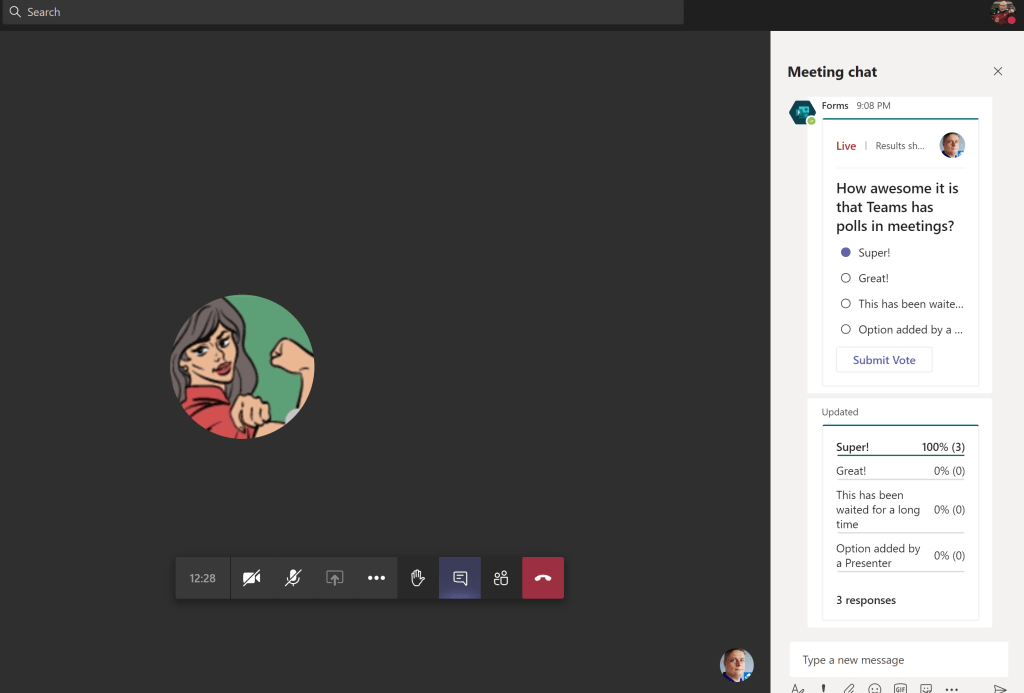
Task: Close the Meeting chat panel
Action: coord(998,72)
